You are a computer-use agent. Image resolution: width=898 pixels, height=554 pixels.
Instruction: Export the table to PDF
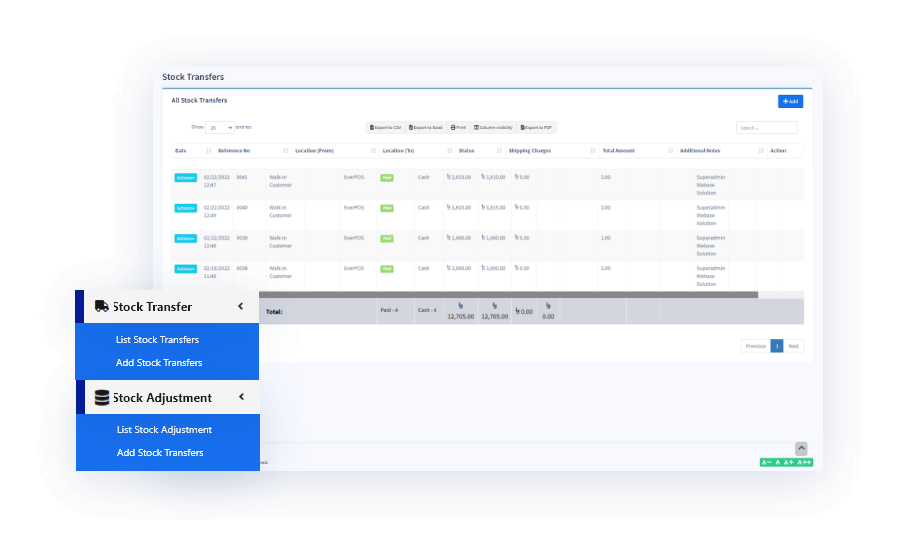[x=537, y=128]
